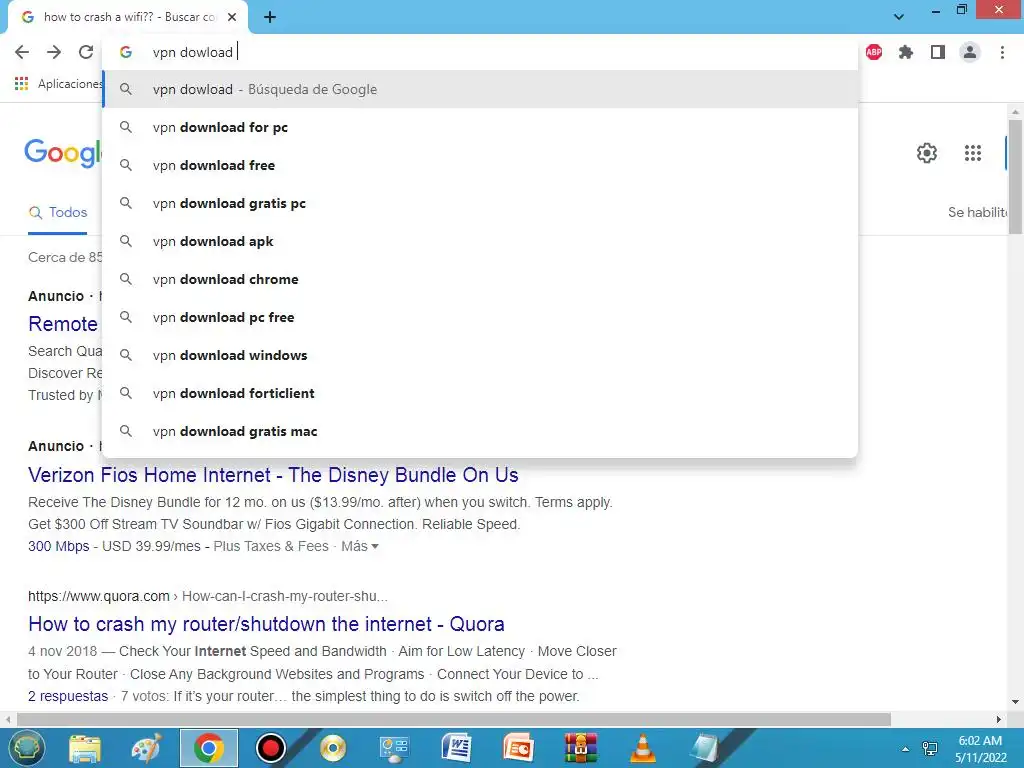Launch Paint from the taskbar
Screen dimensions: 1024x768
pyautogui.click(x=146, y=748)
